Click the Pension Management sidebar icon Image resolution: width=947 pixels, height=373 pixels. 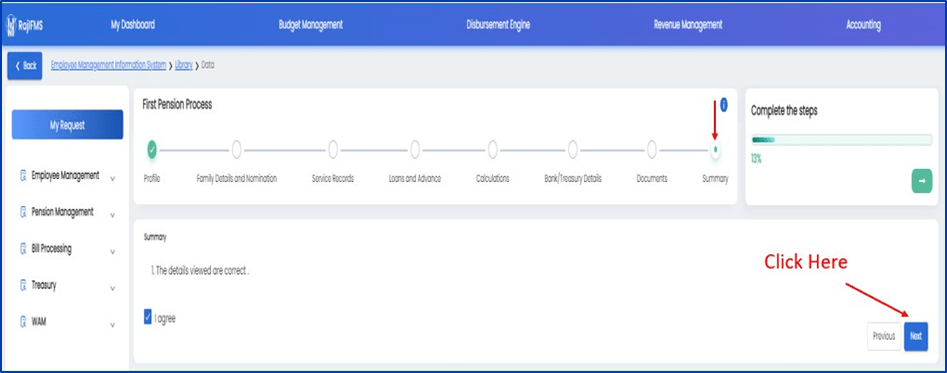24,212
